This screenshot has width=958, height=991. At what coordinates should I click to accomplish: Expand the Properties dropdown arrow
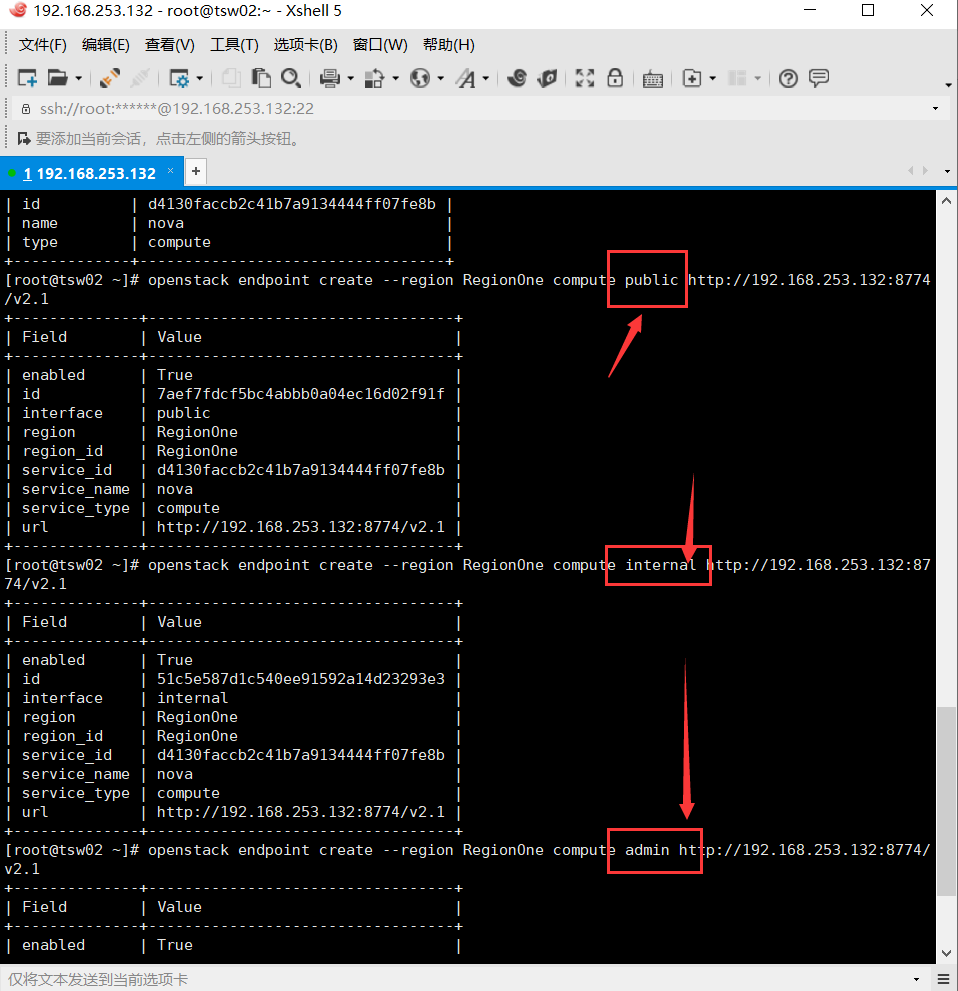pyautogui.click(x=200, y=78)
